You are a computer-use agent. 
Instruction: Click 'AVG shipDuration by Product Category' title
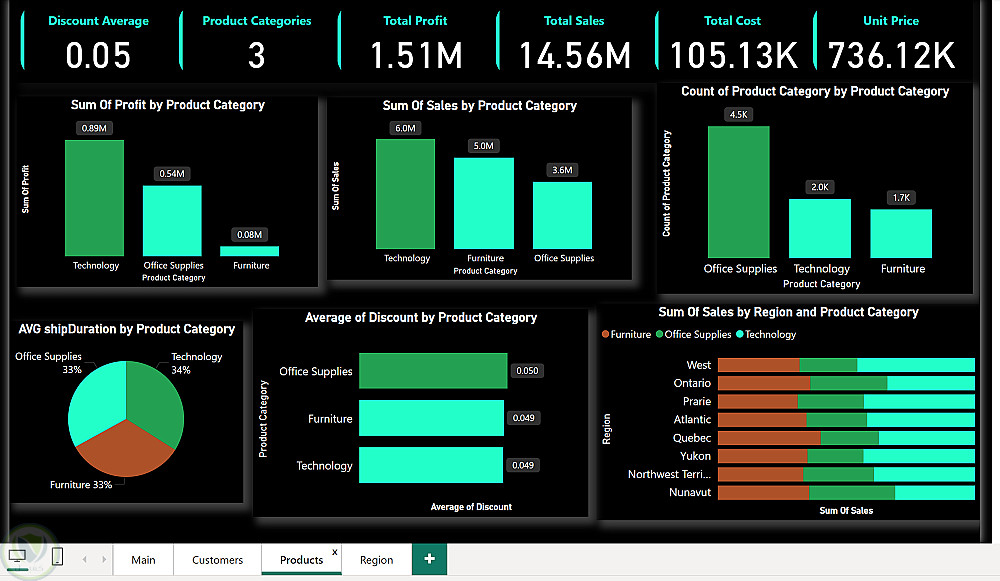(x=126, y=329)
